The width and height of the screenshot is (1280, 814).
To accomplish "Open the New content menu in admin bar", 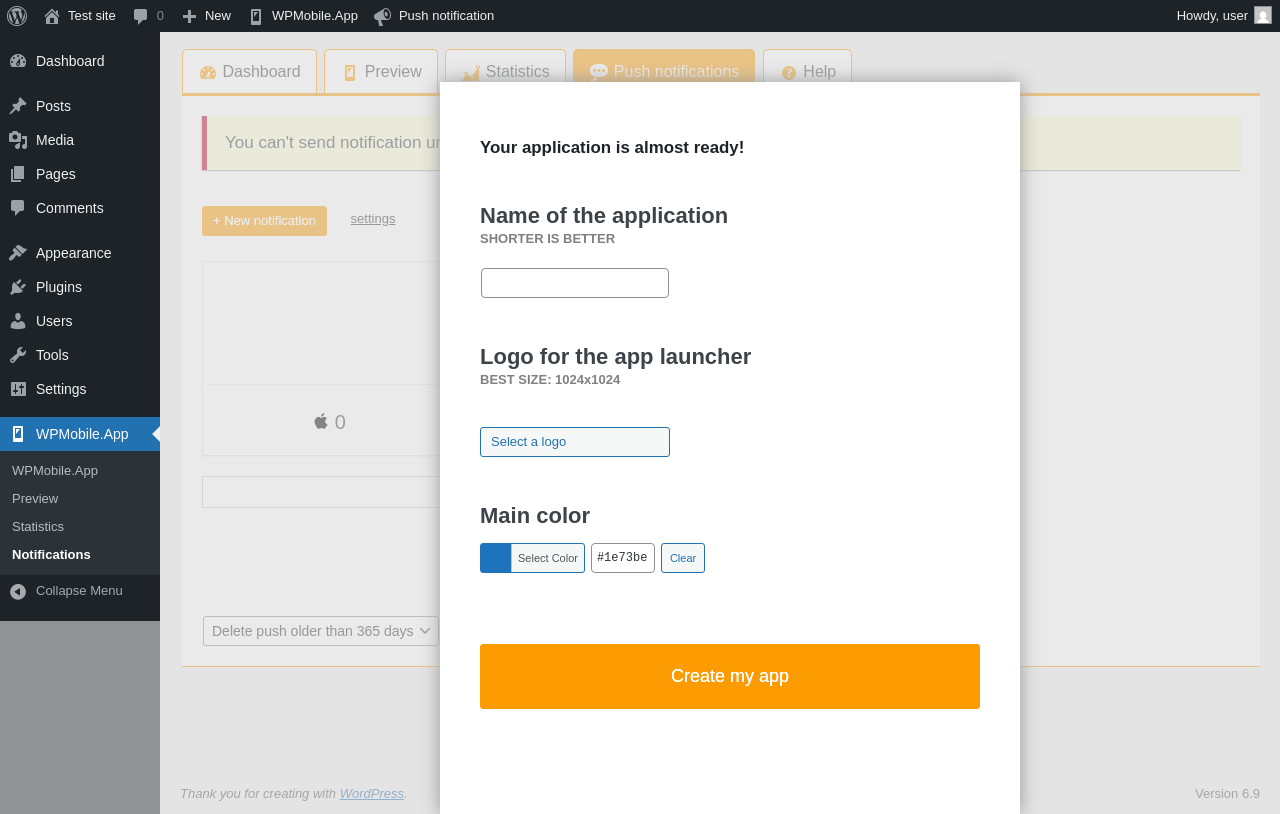I will click(207, 16).
